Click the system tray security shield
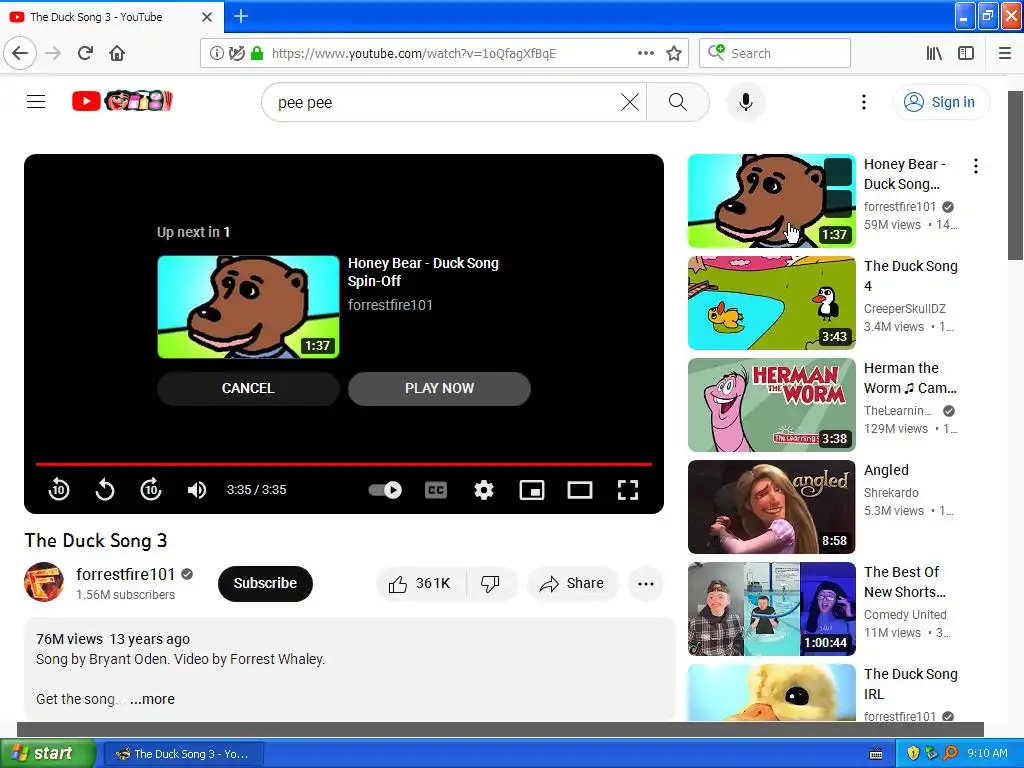The image size is (1024, 768). point(913,754)
